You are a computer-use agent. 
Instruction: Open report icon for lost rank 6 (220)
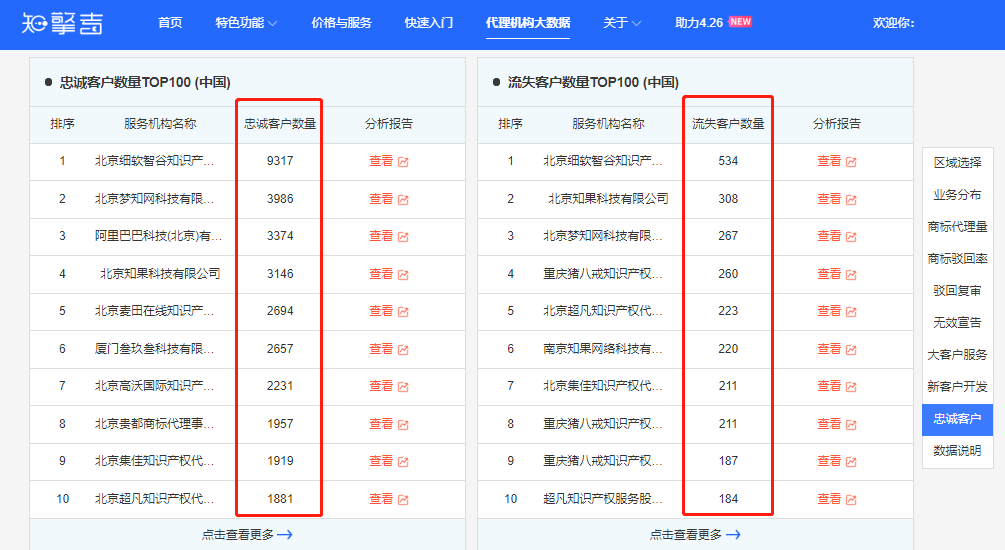(x=851, y=349)
